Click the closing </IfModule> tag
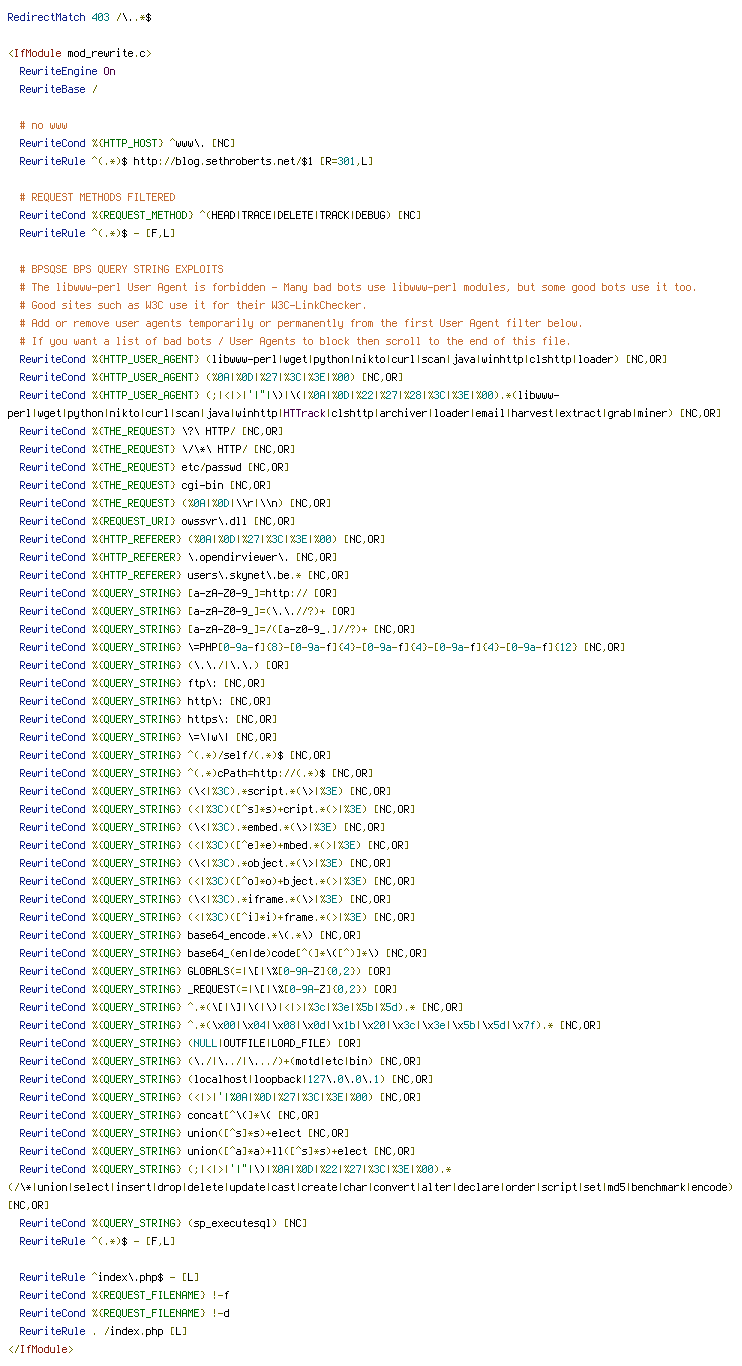 click(40, 1349)
